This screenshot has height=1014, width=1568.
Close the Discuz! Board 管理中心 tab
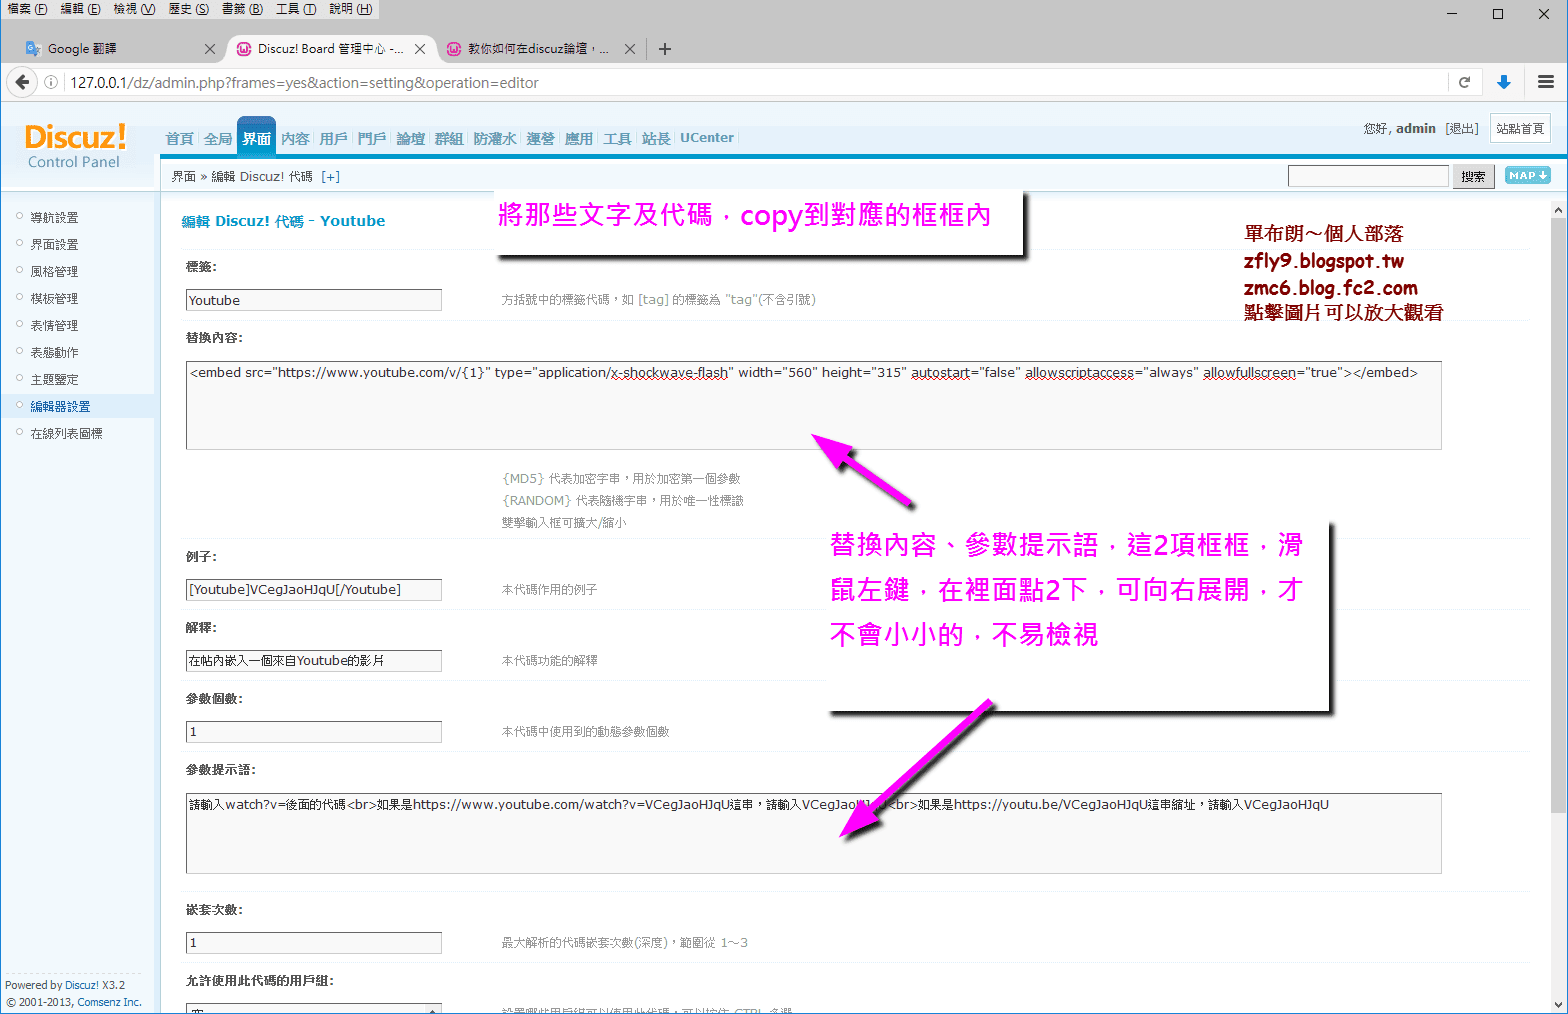pos(420,48)
